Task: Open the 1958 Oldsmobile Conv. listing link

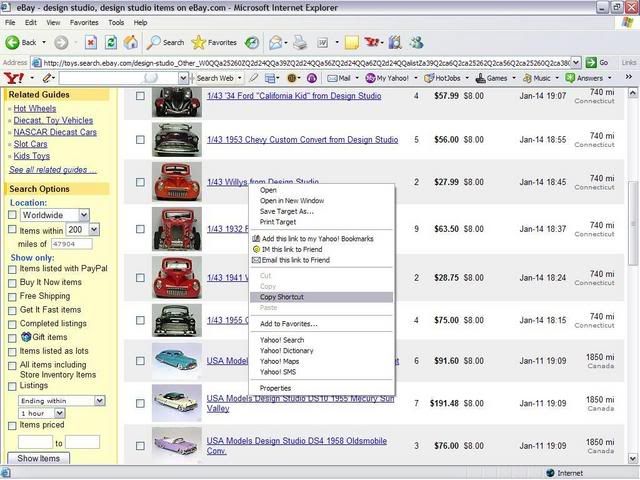Action: coord(296,446)
